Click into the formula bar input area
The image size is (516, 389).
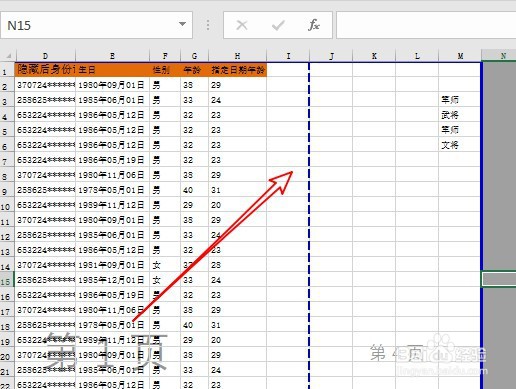(x=426, y=25)
